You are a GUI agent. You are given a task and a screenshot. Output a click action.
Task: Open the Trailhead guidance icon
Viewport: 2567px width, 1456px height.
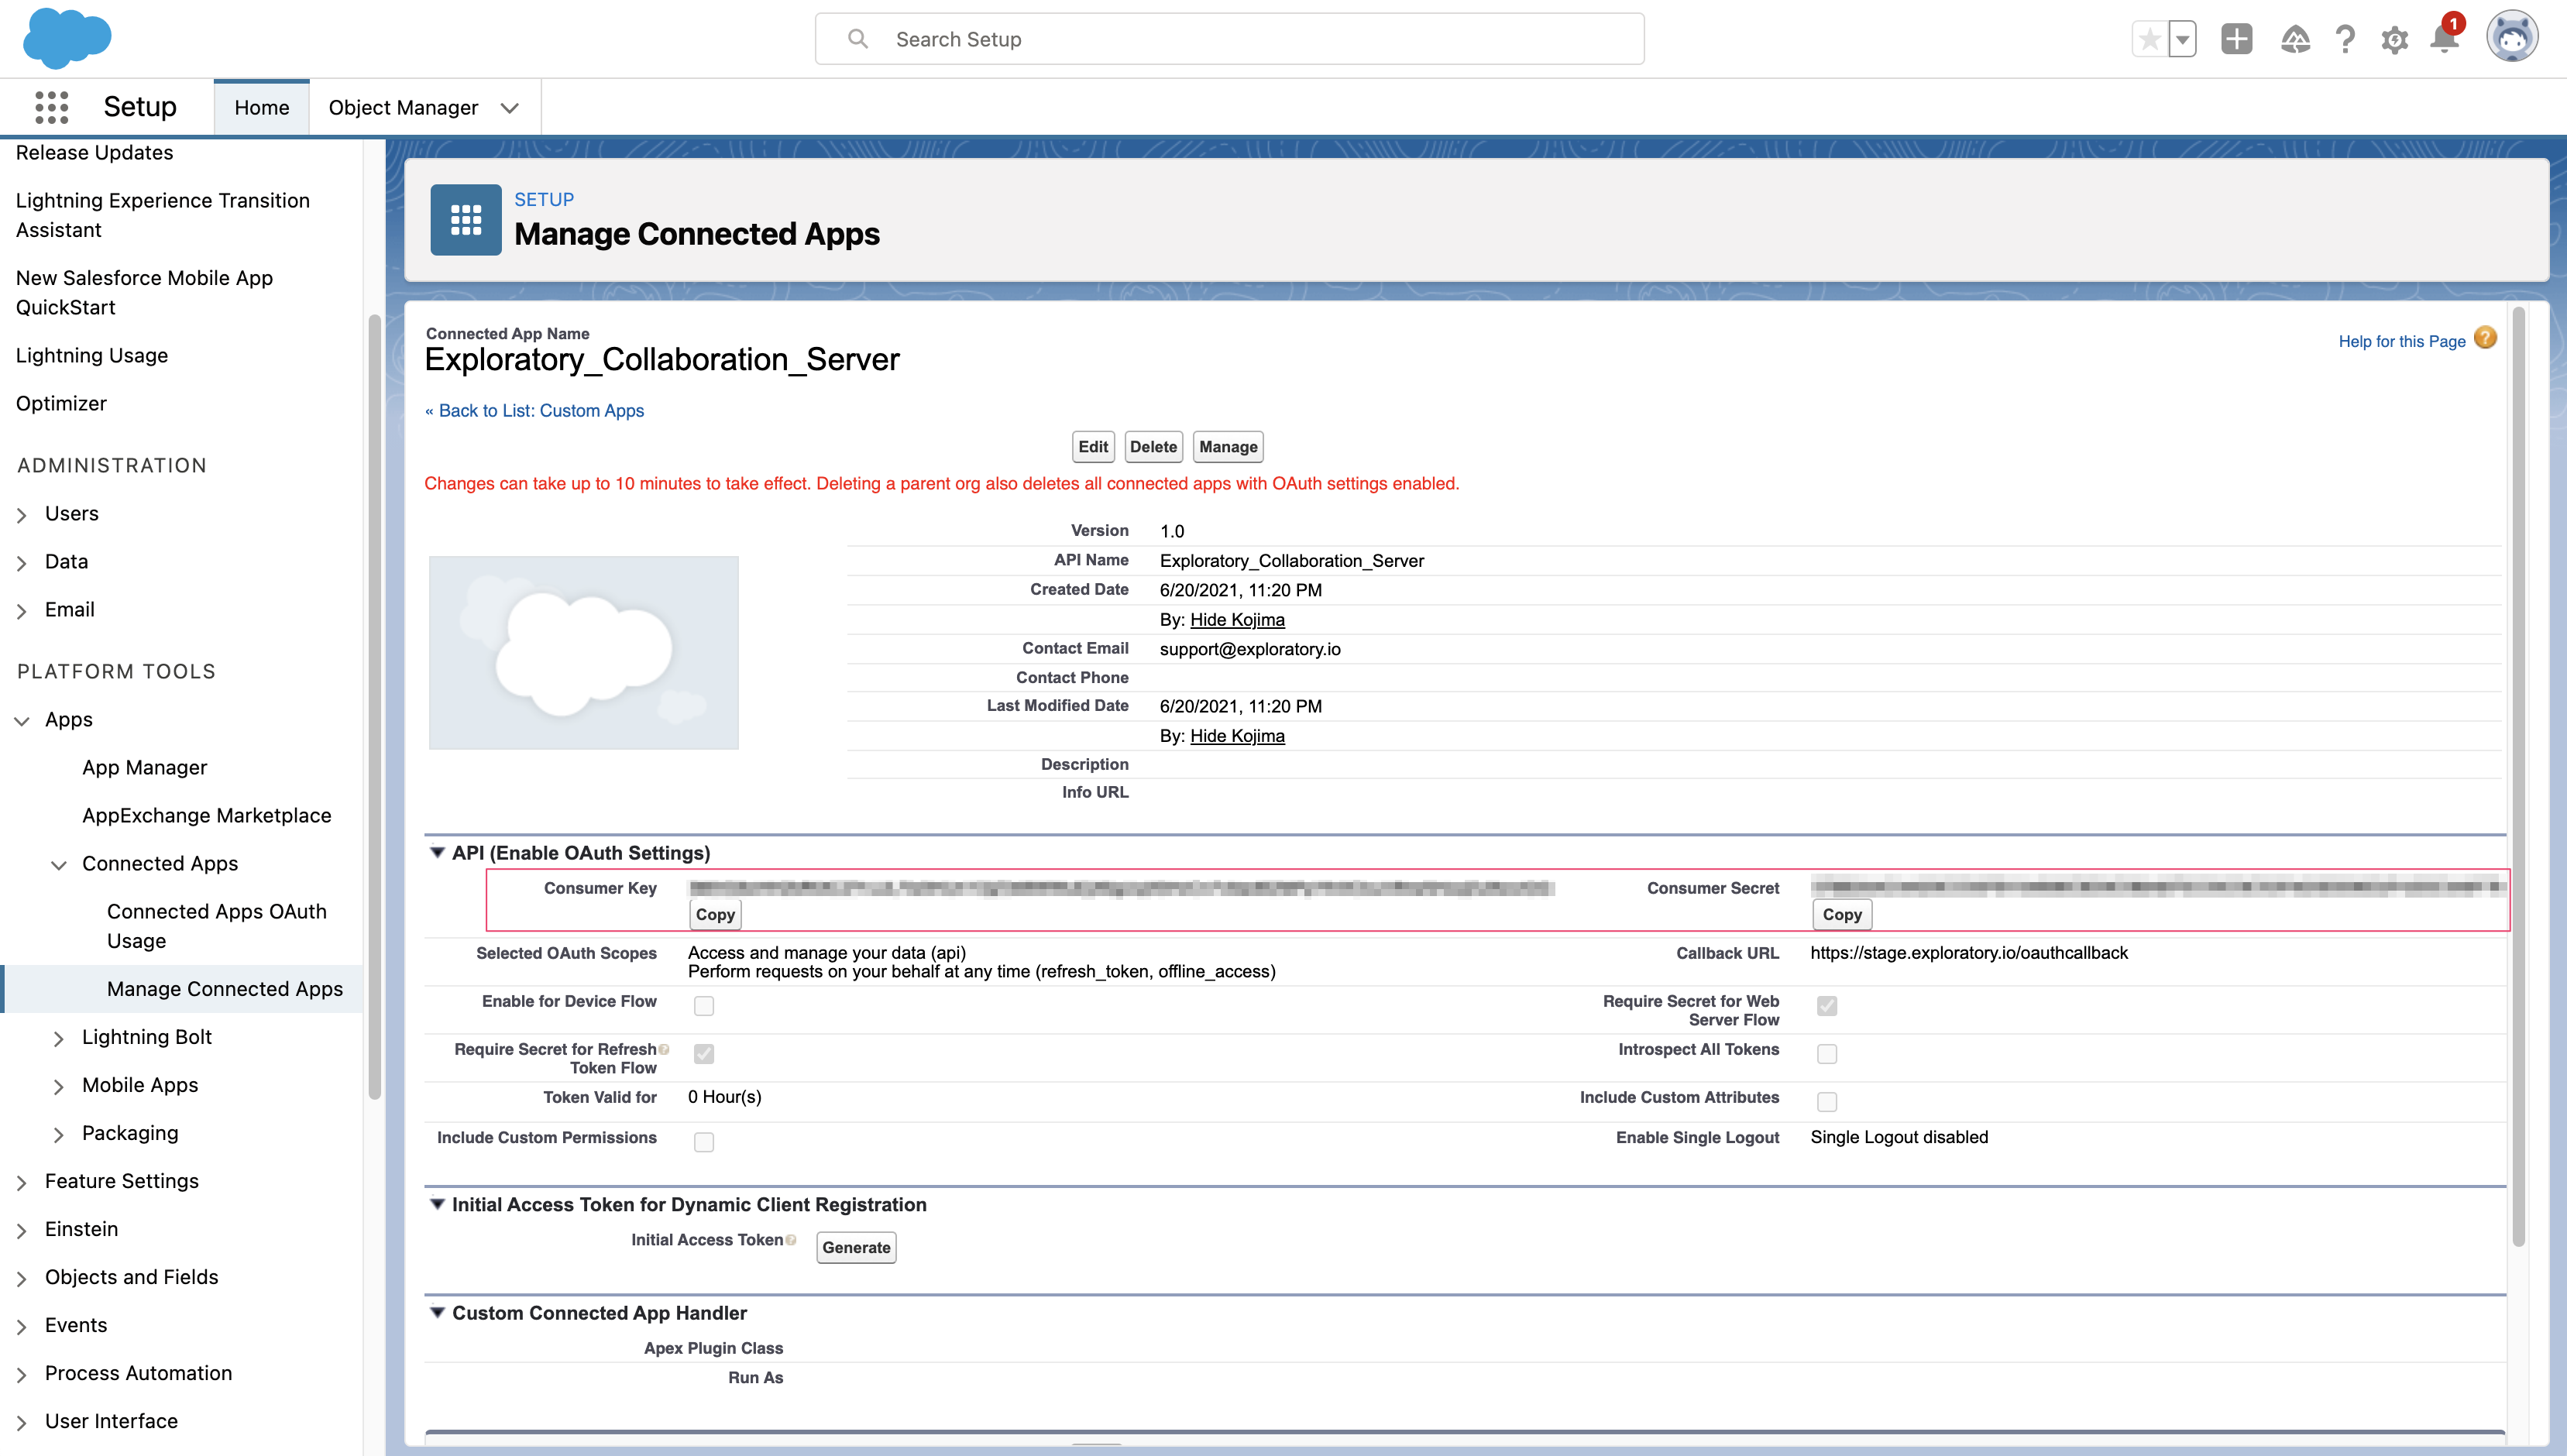pos(2295,40)
